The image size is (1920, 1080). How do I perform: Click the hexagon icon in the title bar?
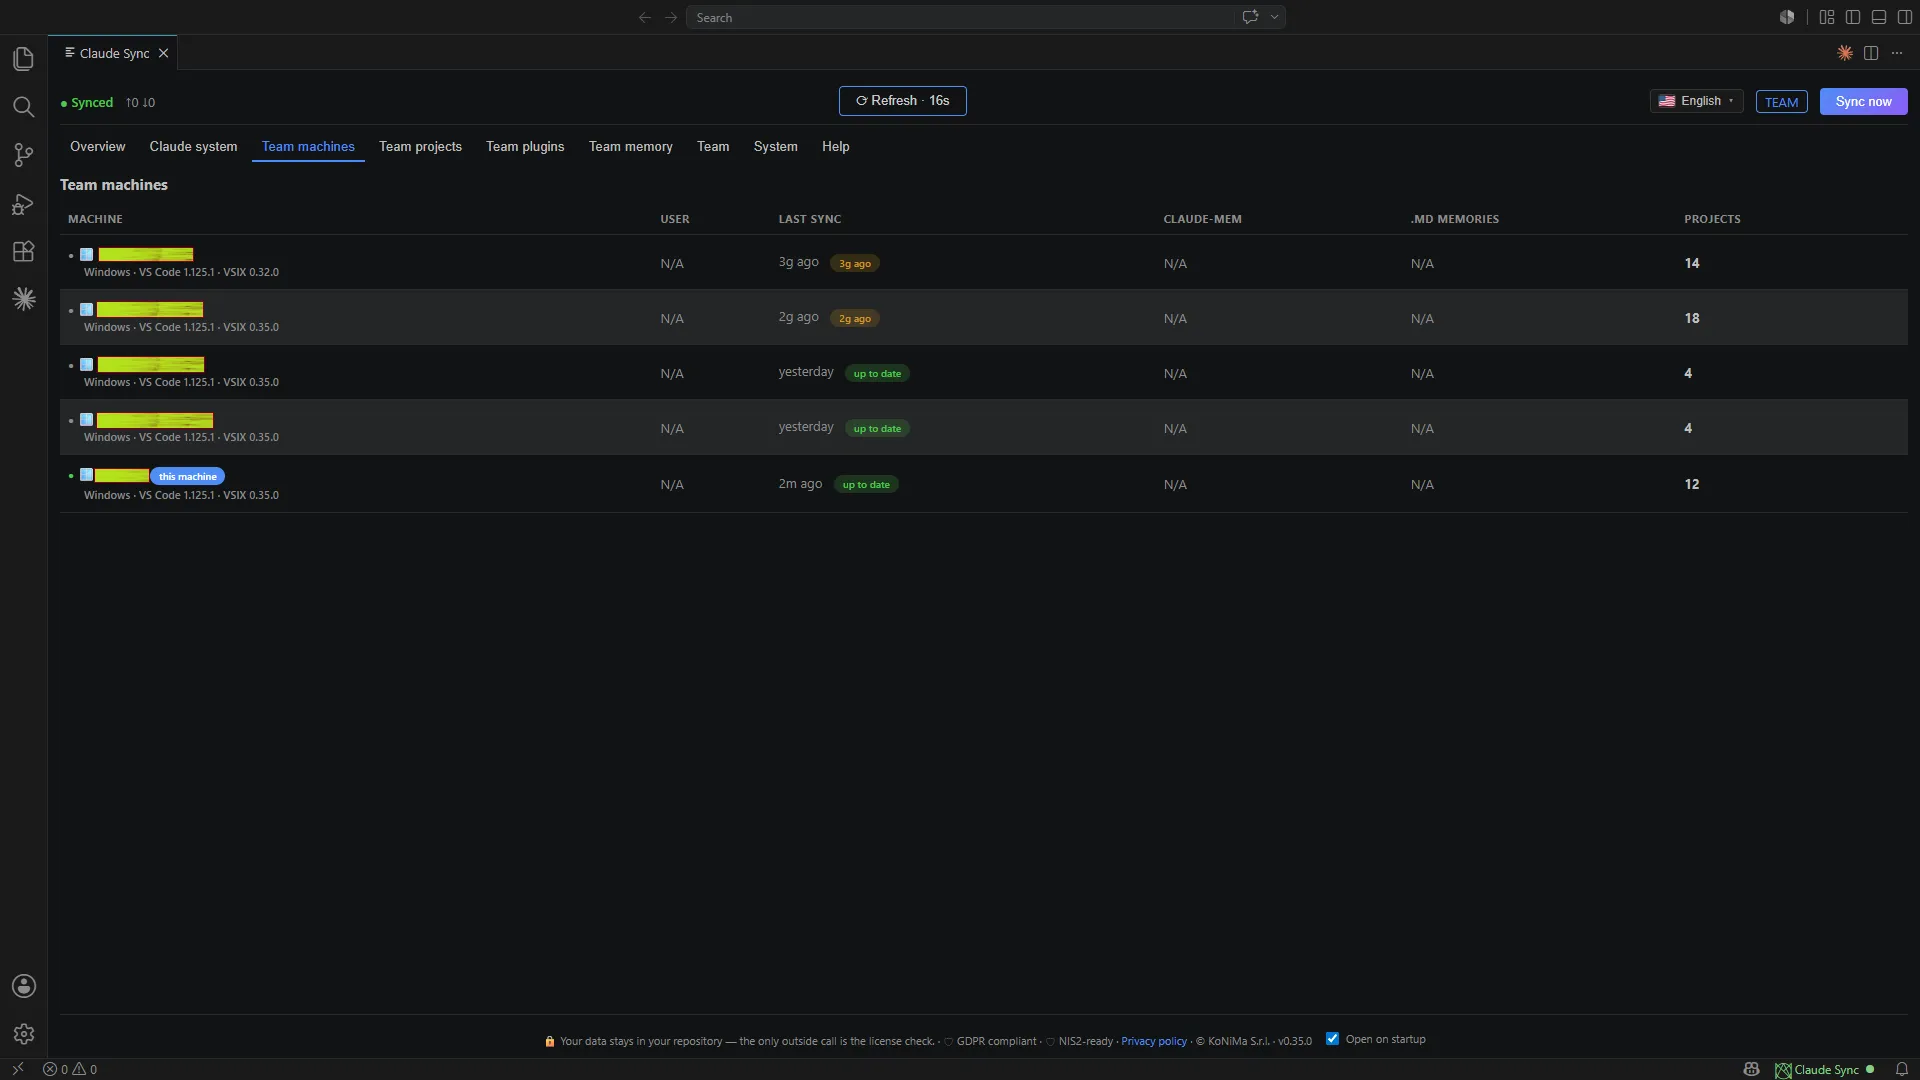click(x=1787, y=17)
